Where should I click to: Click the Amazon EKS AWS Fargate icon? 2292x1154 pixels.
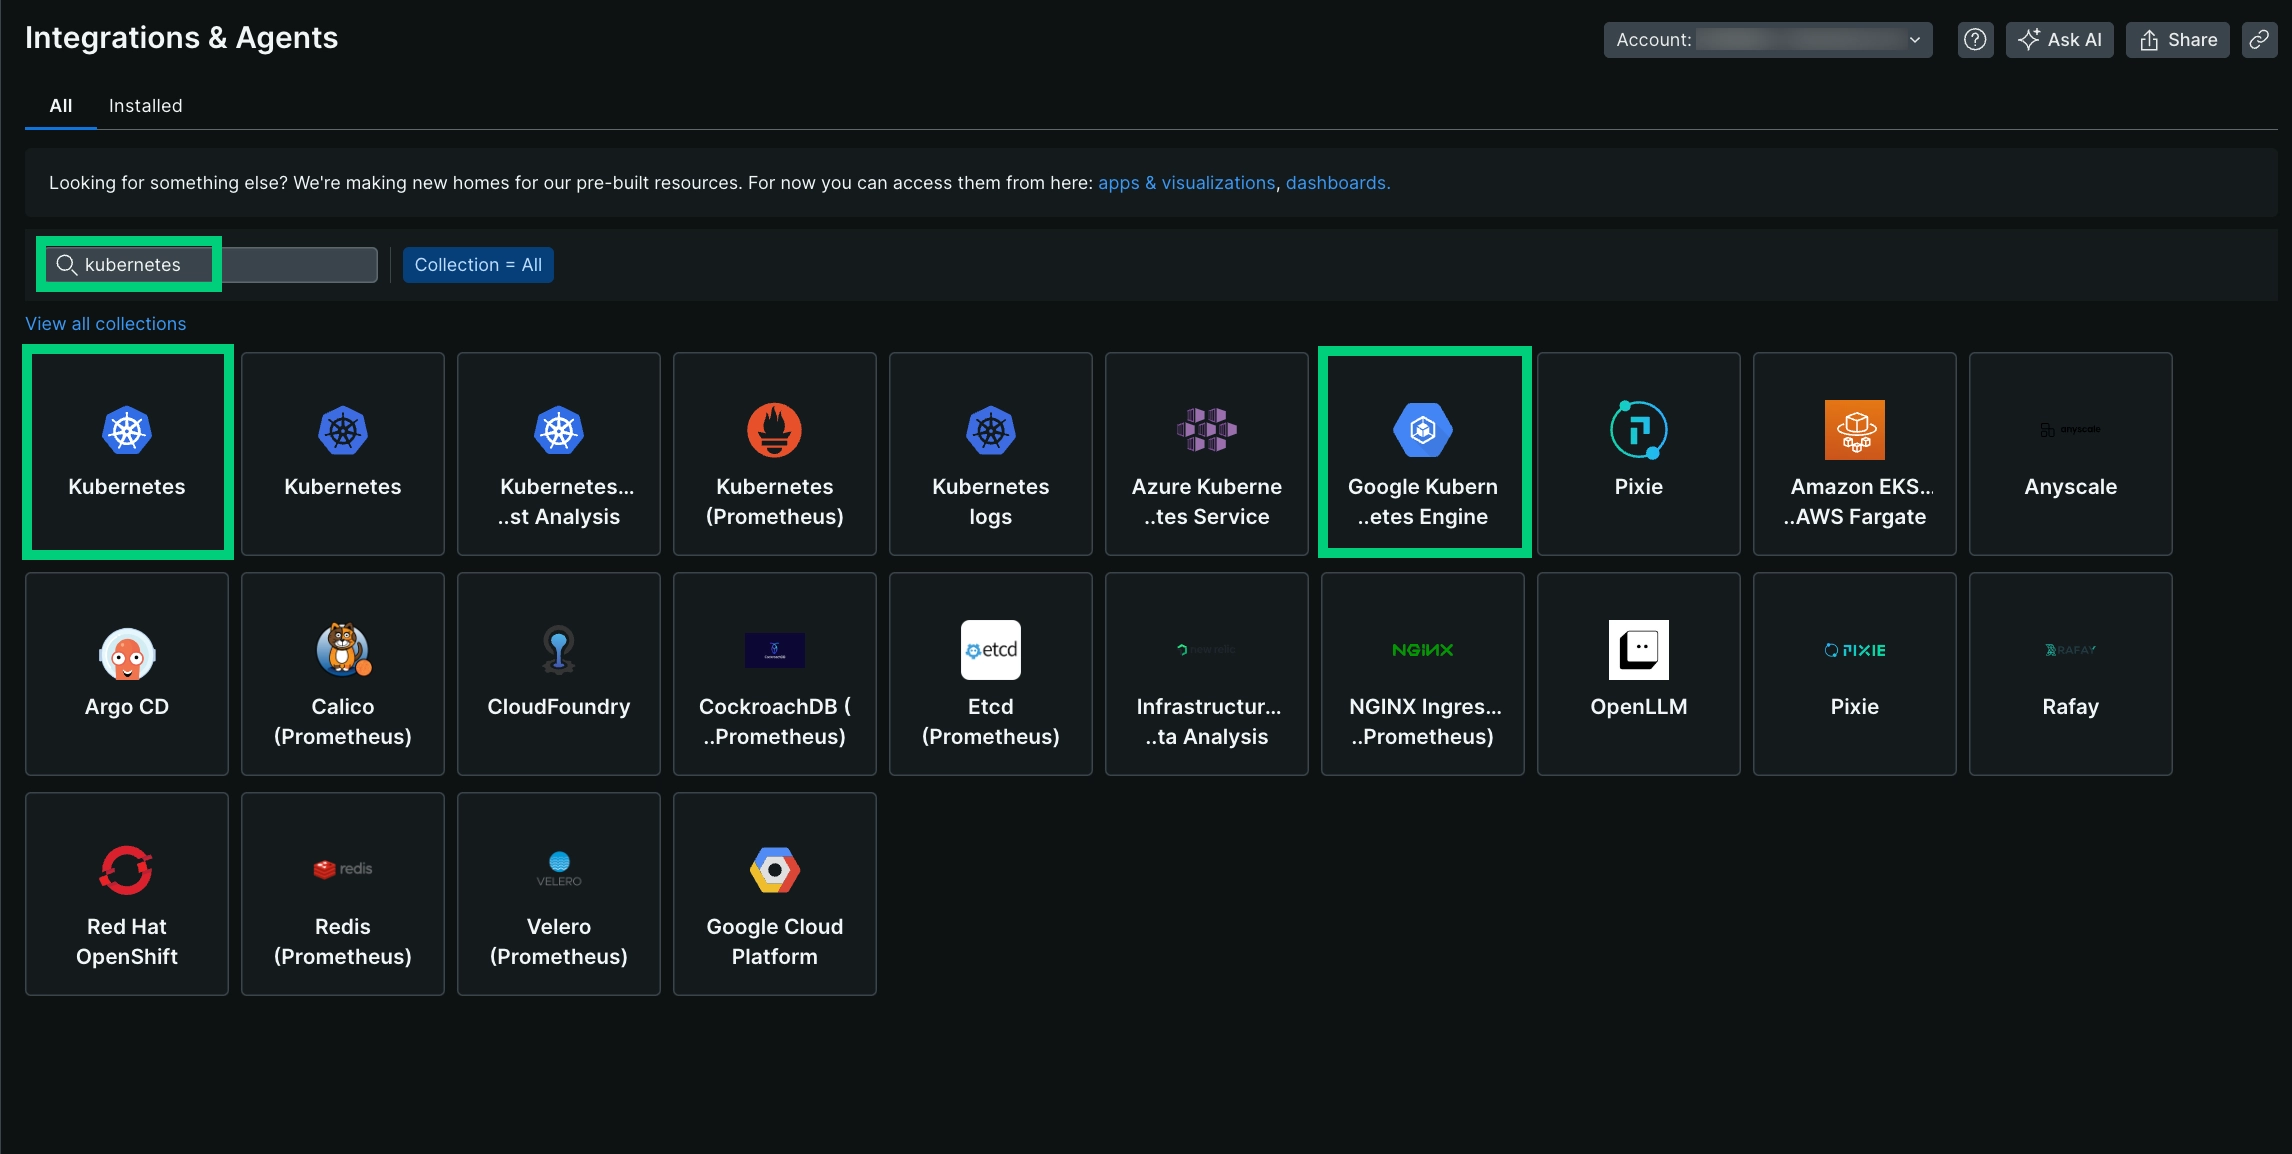coord(1854,430)
